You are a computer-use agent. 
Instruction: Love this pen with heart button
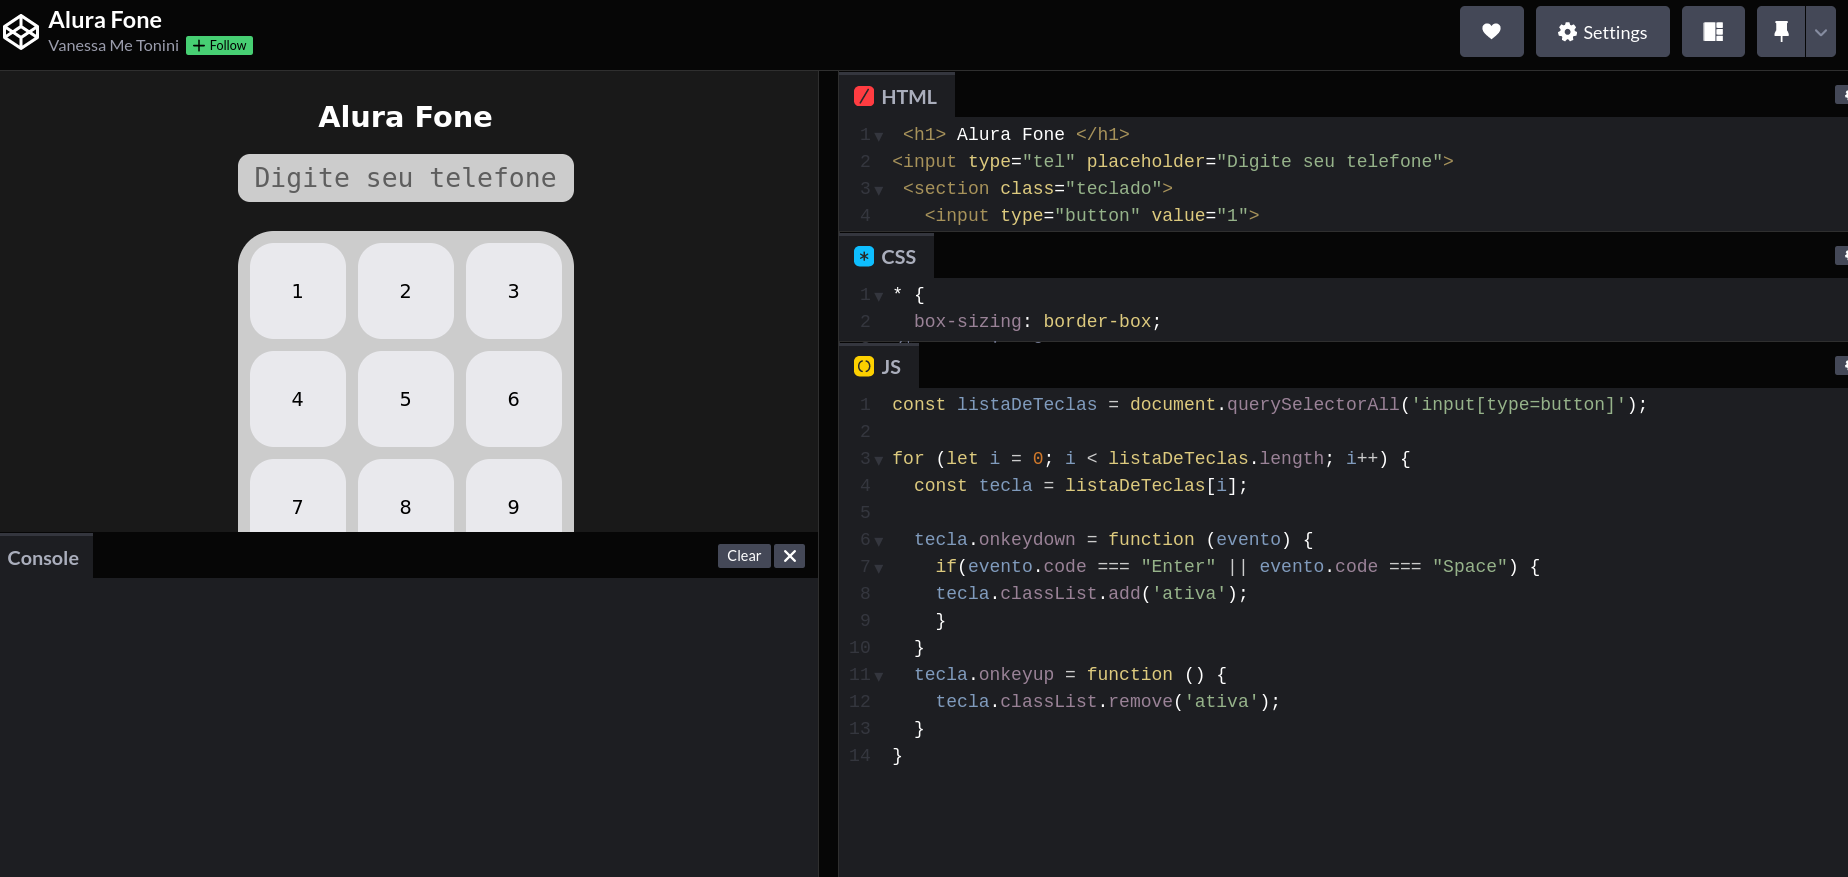(1491, 32)
